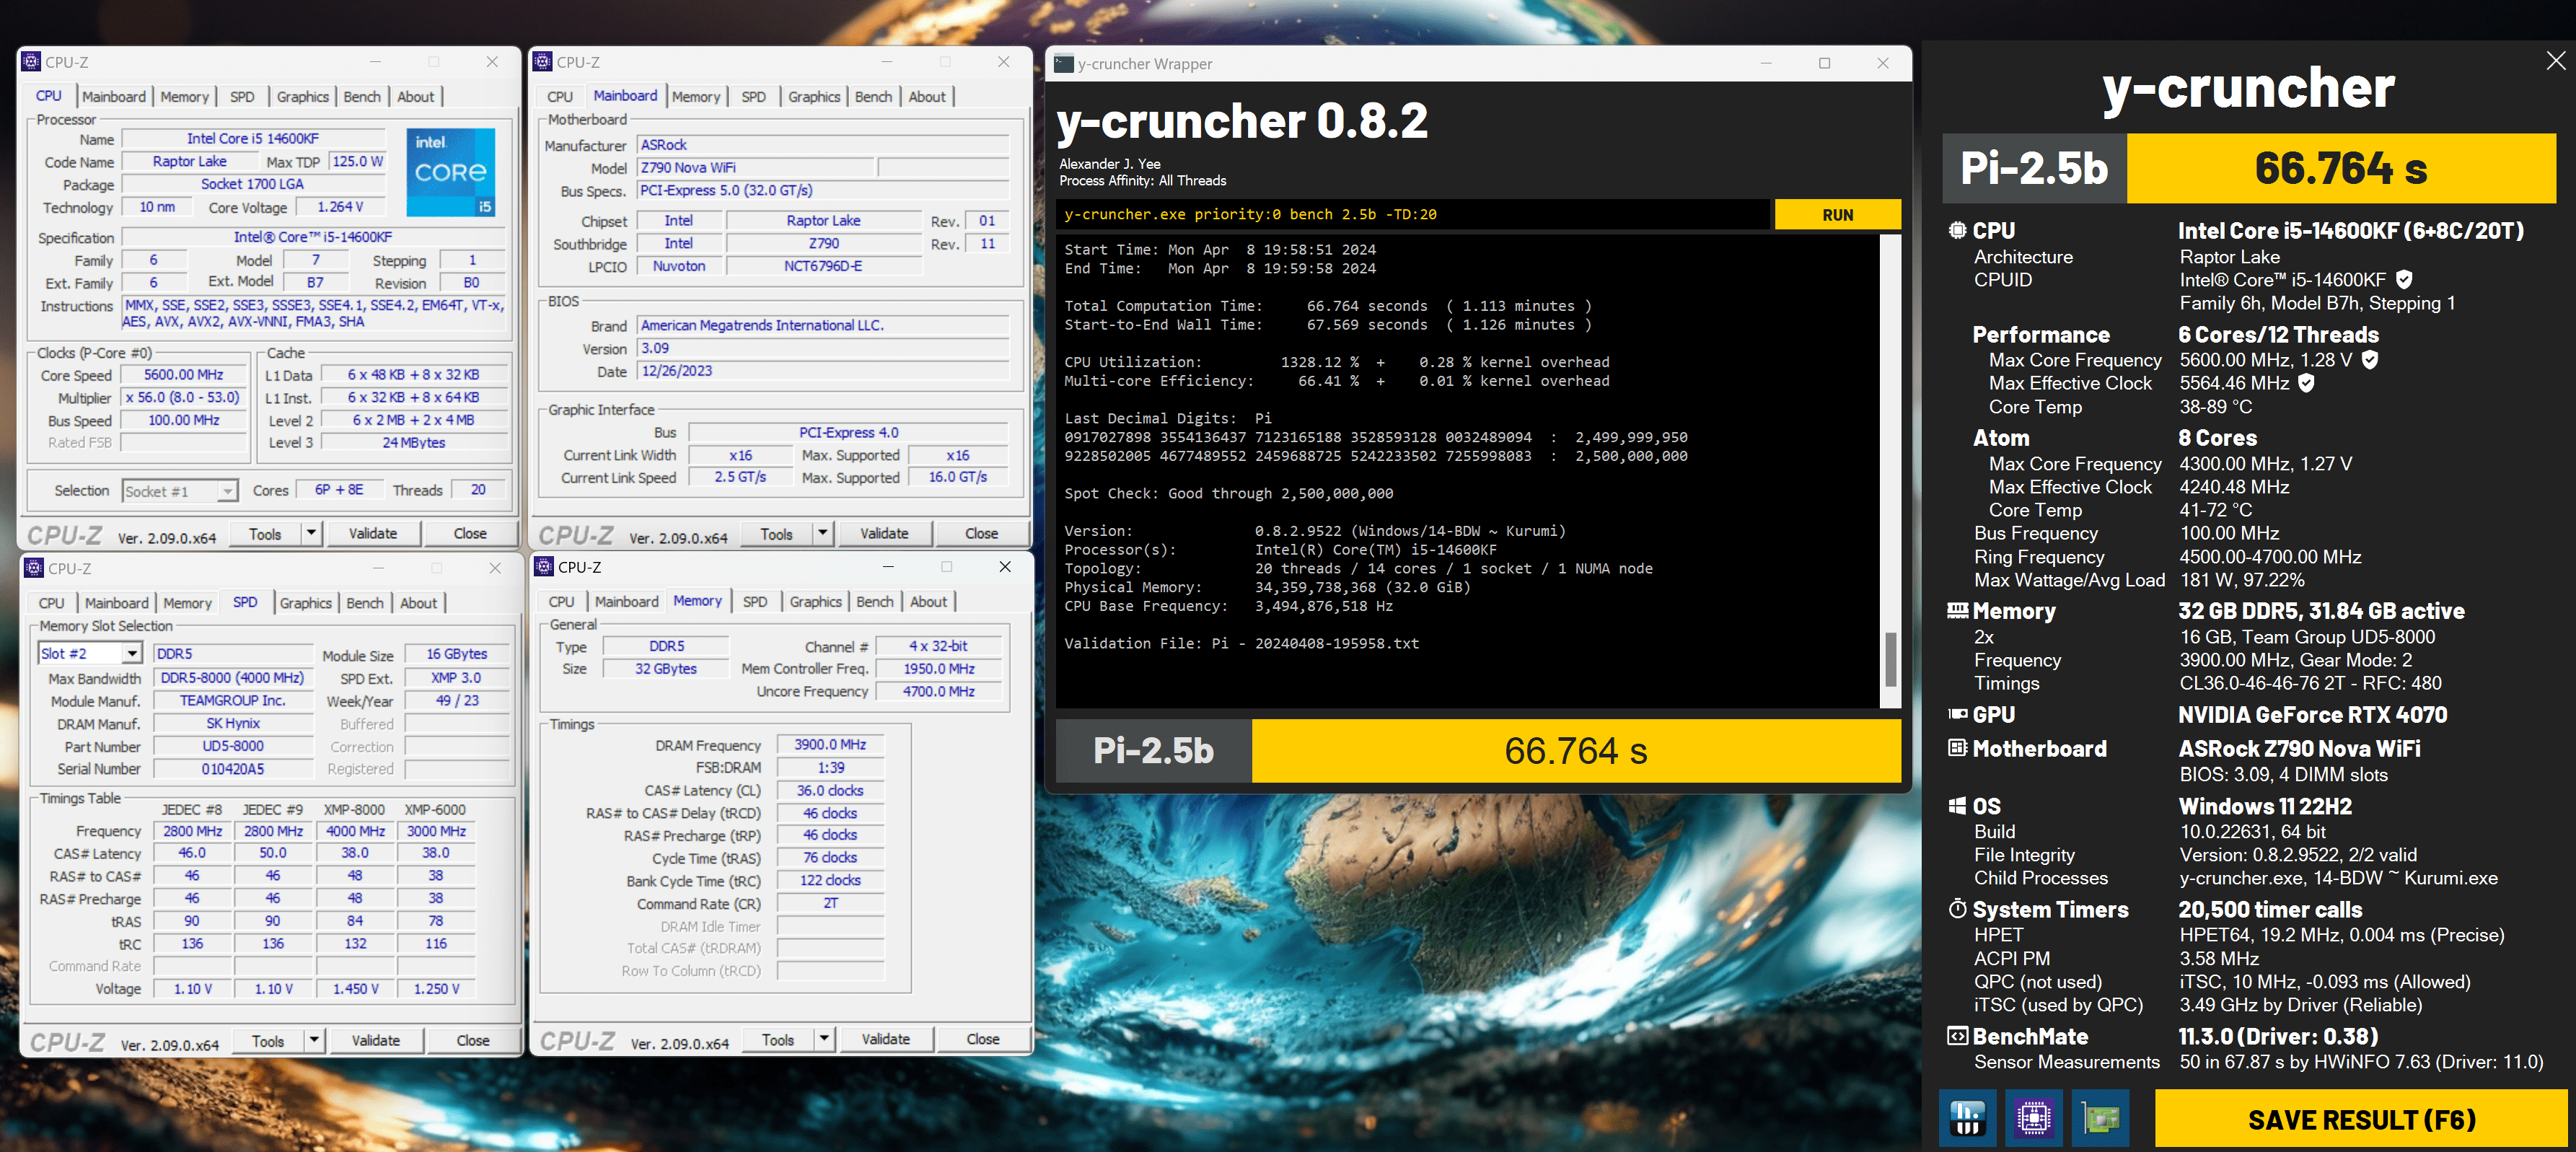Open the CPU tab in the CPU-Z Memory window
The width and height of the screenshot is (2576, 1152).
[x=561, y=602]
